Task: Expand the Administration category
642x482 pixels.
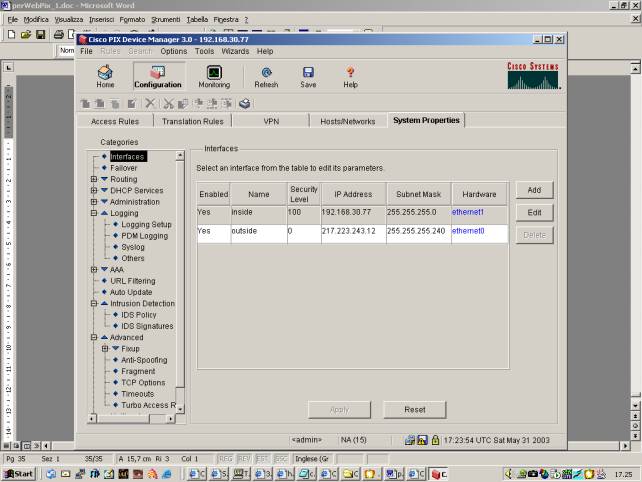Action: coord(94,202)
